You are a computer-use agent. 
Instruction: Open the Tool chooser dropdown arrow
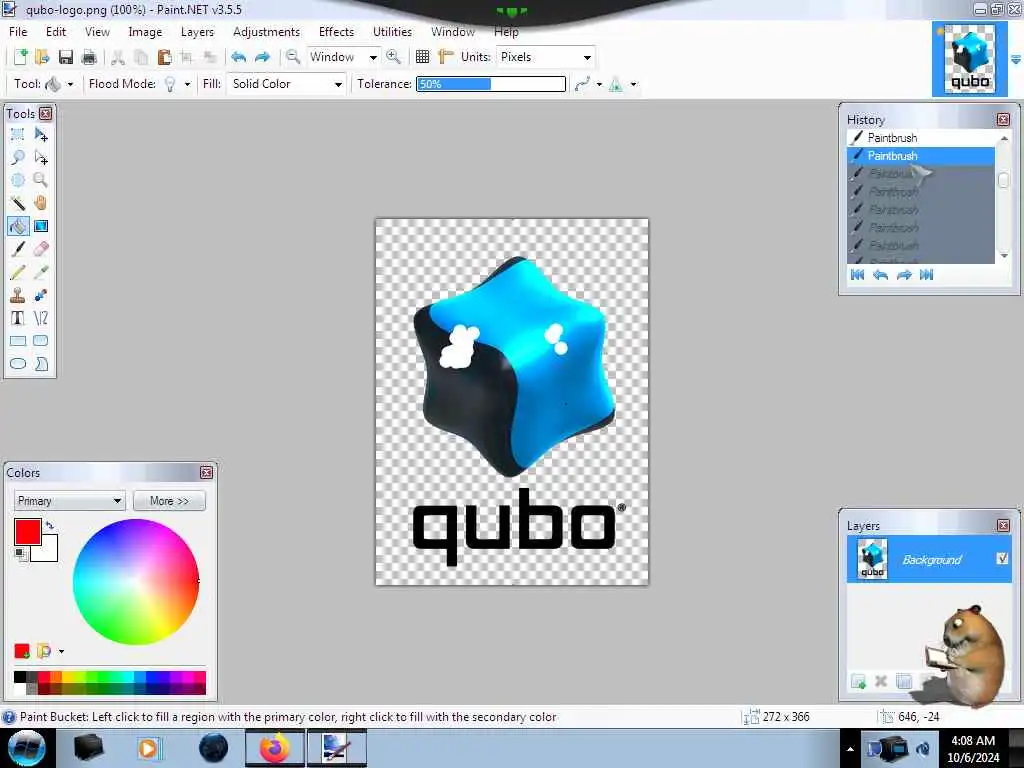point(70,84)
